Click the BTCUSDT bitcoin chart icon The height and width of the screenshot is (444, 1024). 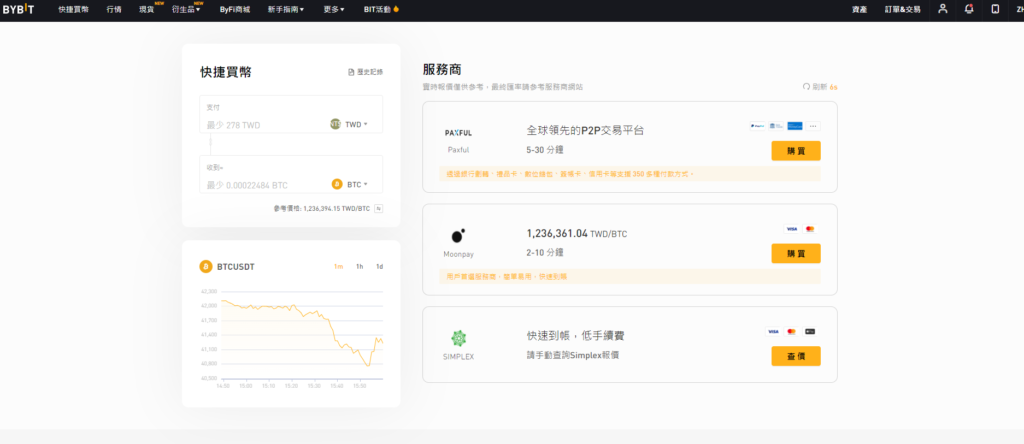(206, 266)
